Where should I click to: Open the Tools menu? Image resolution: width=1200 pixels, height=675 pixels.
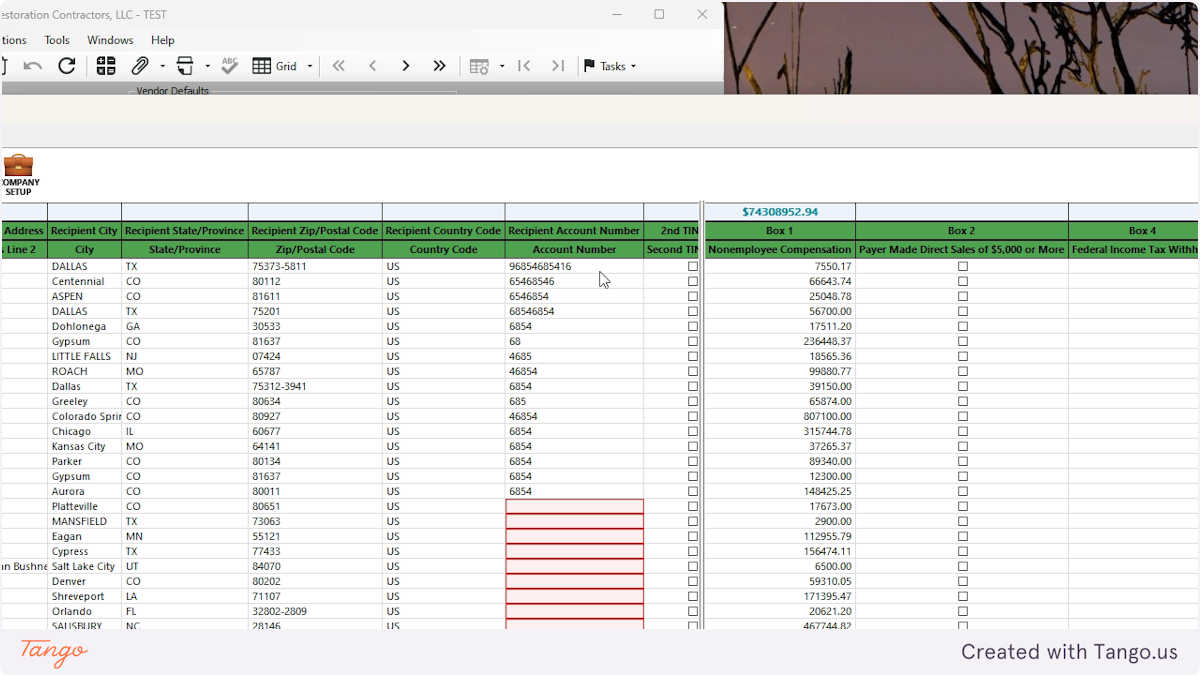tap(57, 40)
